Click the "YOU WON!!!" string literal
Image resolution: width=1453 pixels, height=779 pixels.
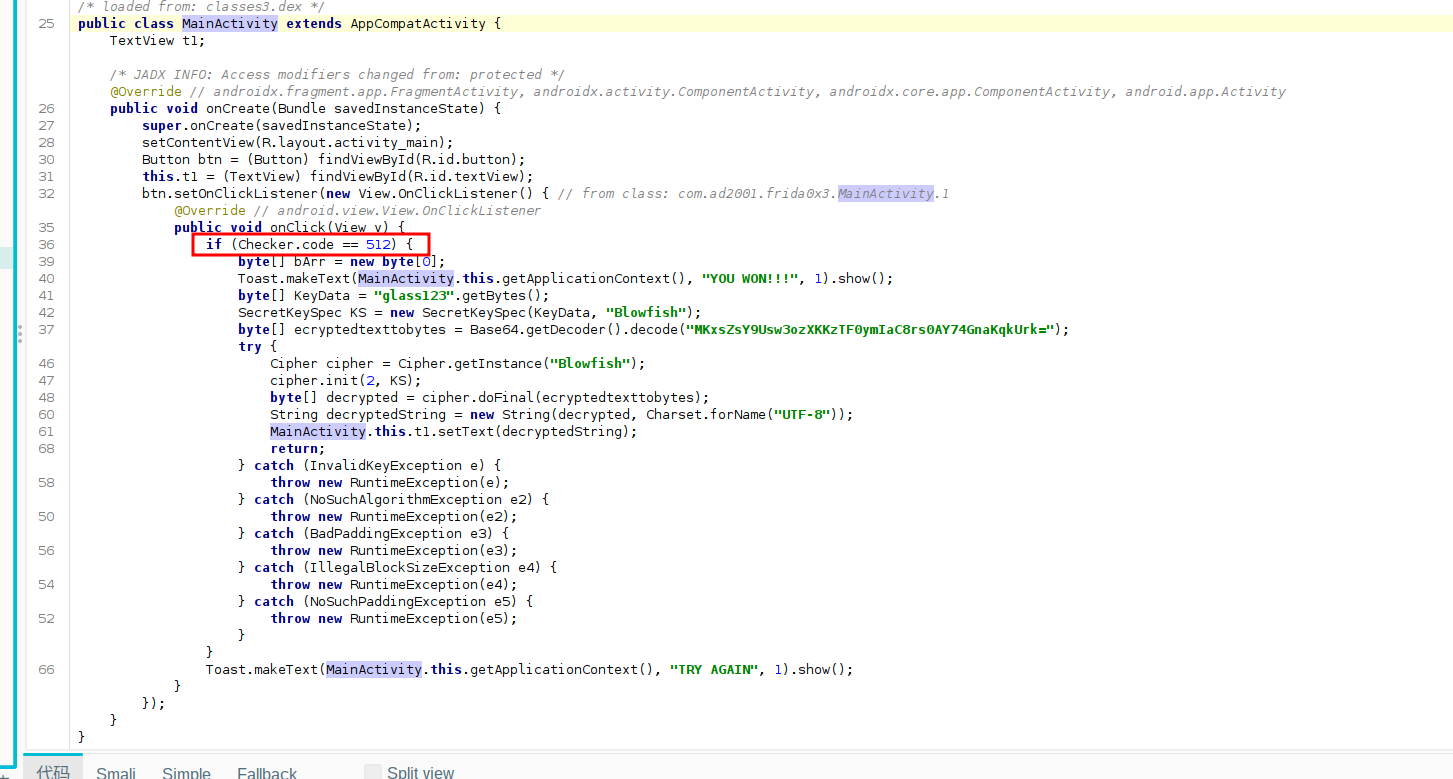coord(749,278)
